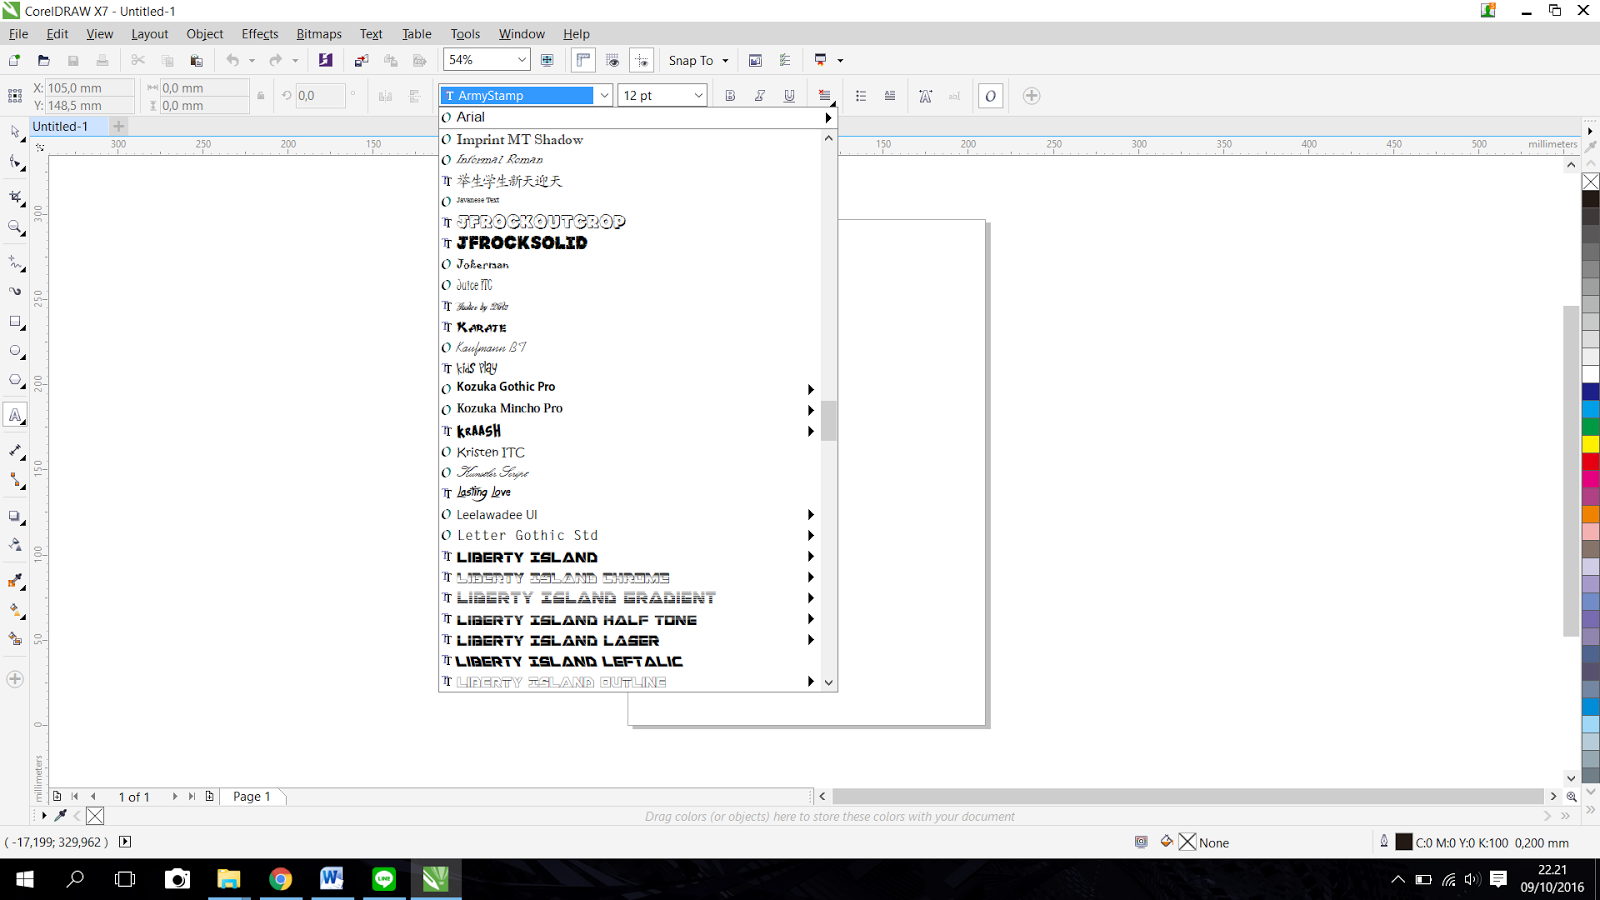Click the Paste icon in toolbar
This screenshot has height=900, width=1600.
[x=196, y=61]
